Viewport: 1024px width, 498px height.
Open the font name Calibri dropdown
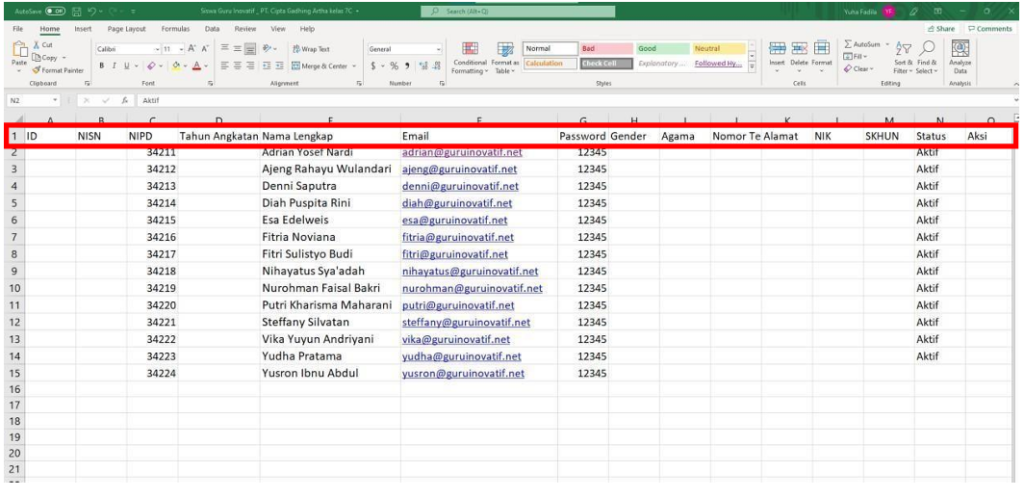pos(157,49)
